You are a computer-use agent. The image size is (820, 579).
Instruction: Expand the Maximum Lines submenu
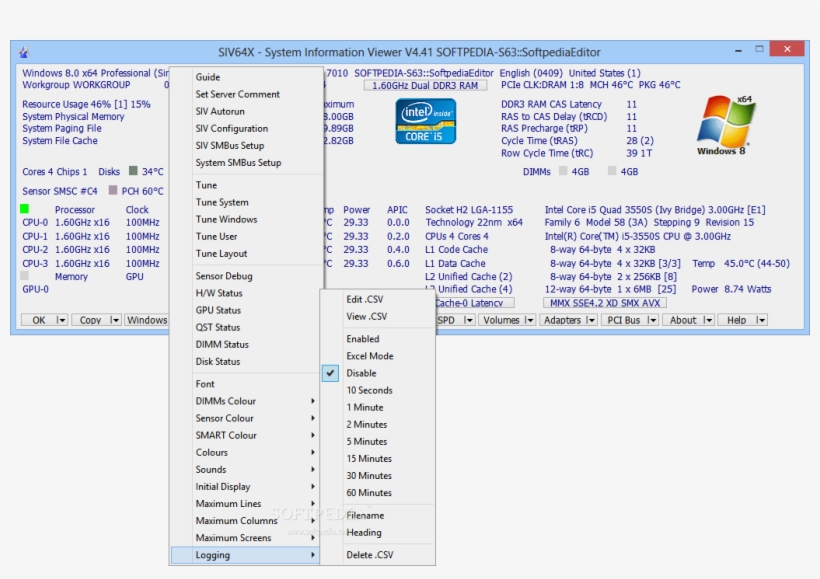(245, 504)
